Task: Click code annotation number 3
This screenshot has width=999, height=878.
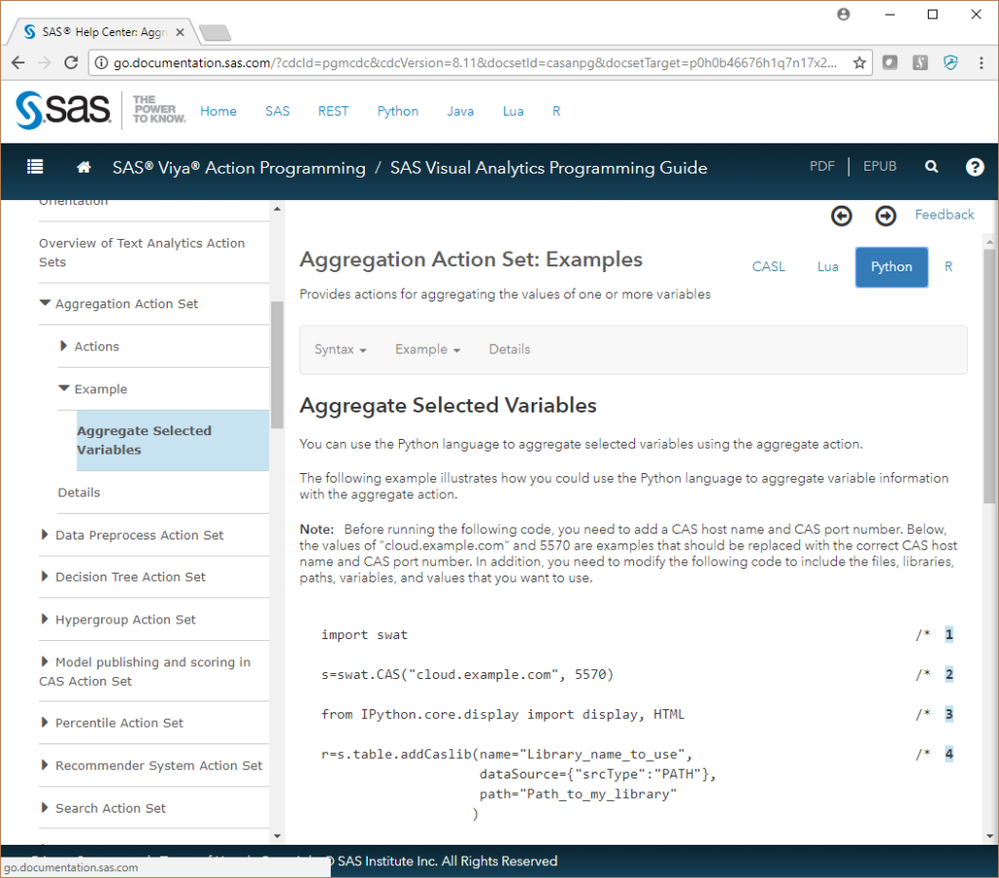Action: click(949, 714)
